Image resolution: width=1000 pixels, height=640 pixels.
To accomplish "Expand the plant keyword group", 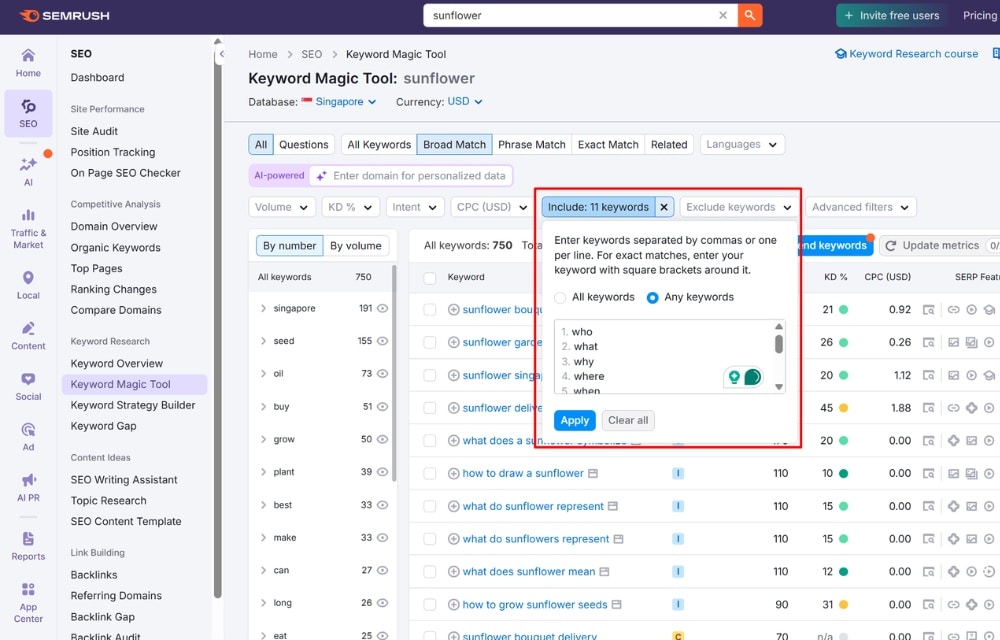I will coord(263,472).
